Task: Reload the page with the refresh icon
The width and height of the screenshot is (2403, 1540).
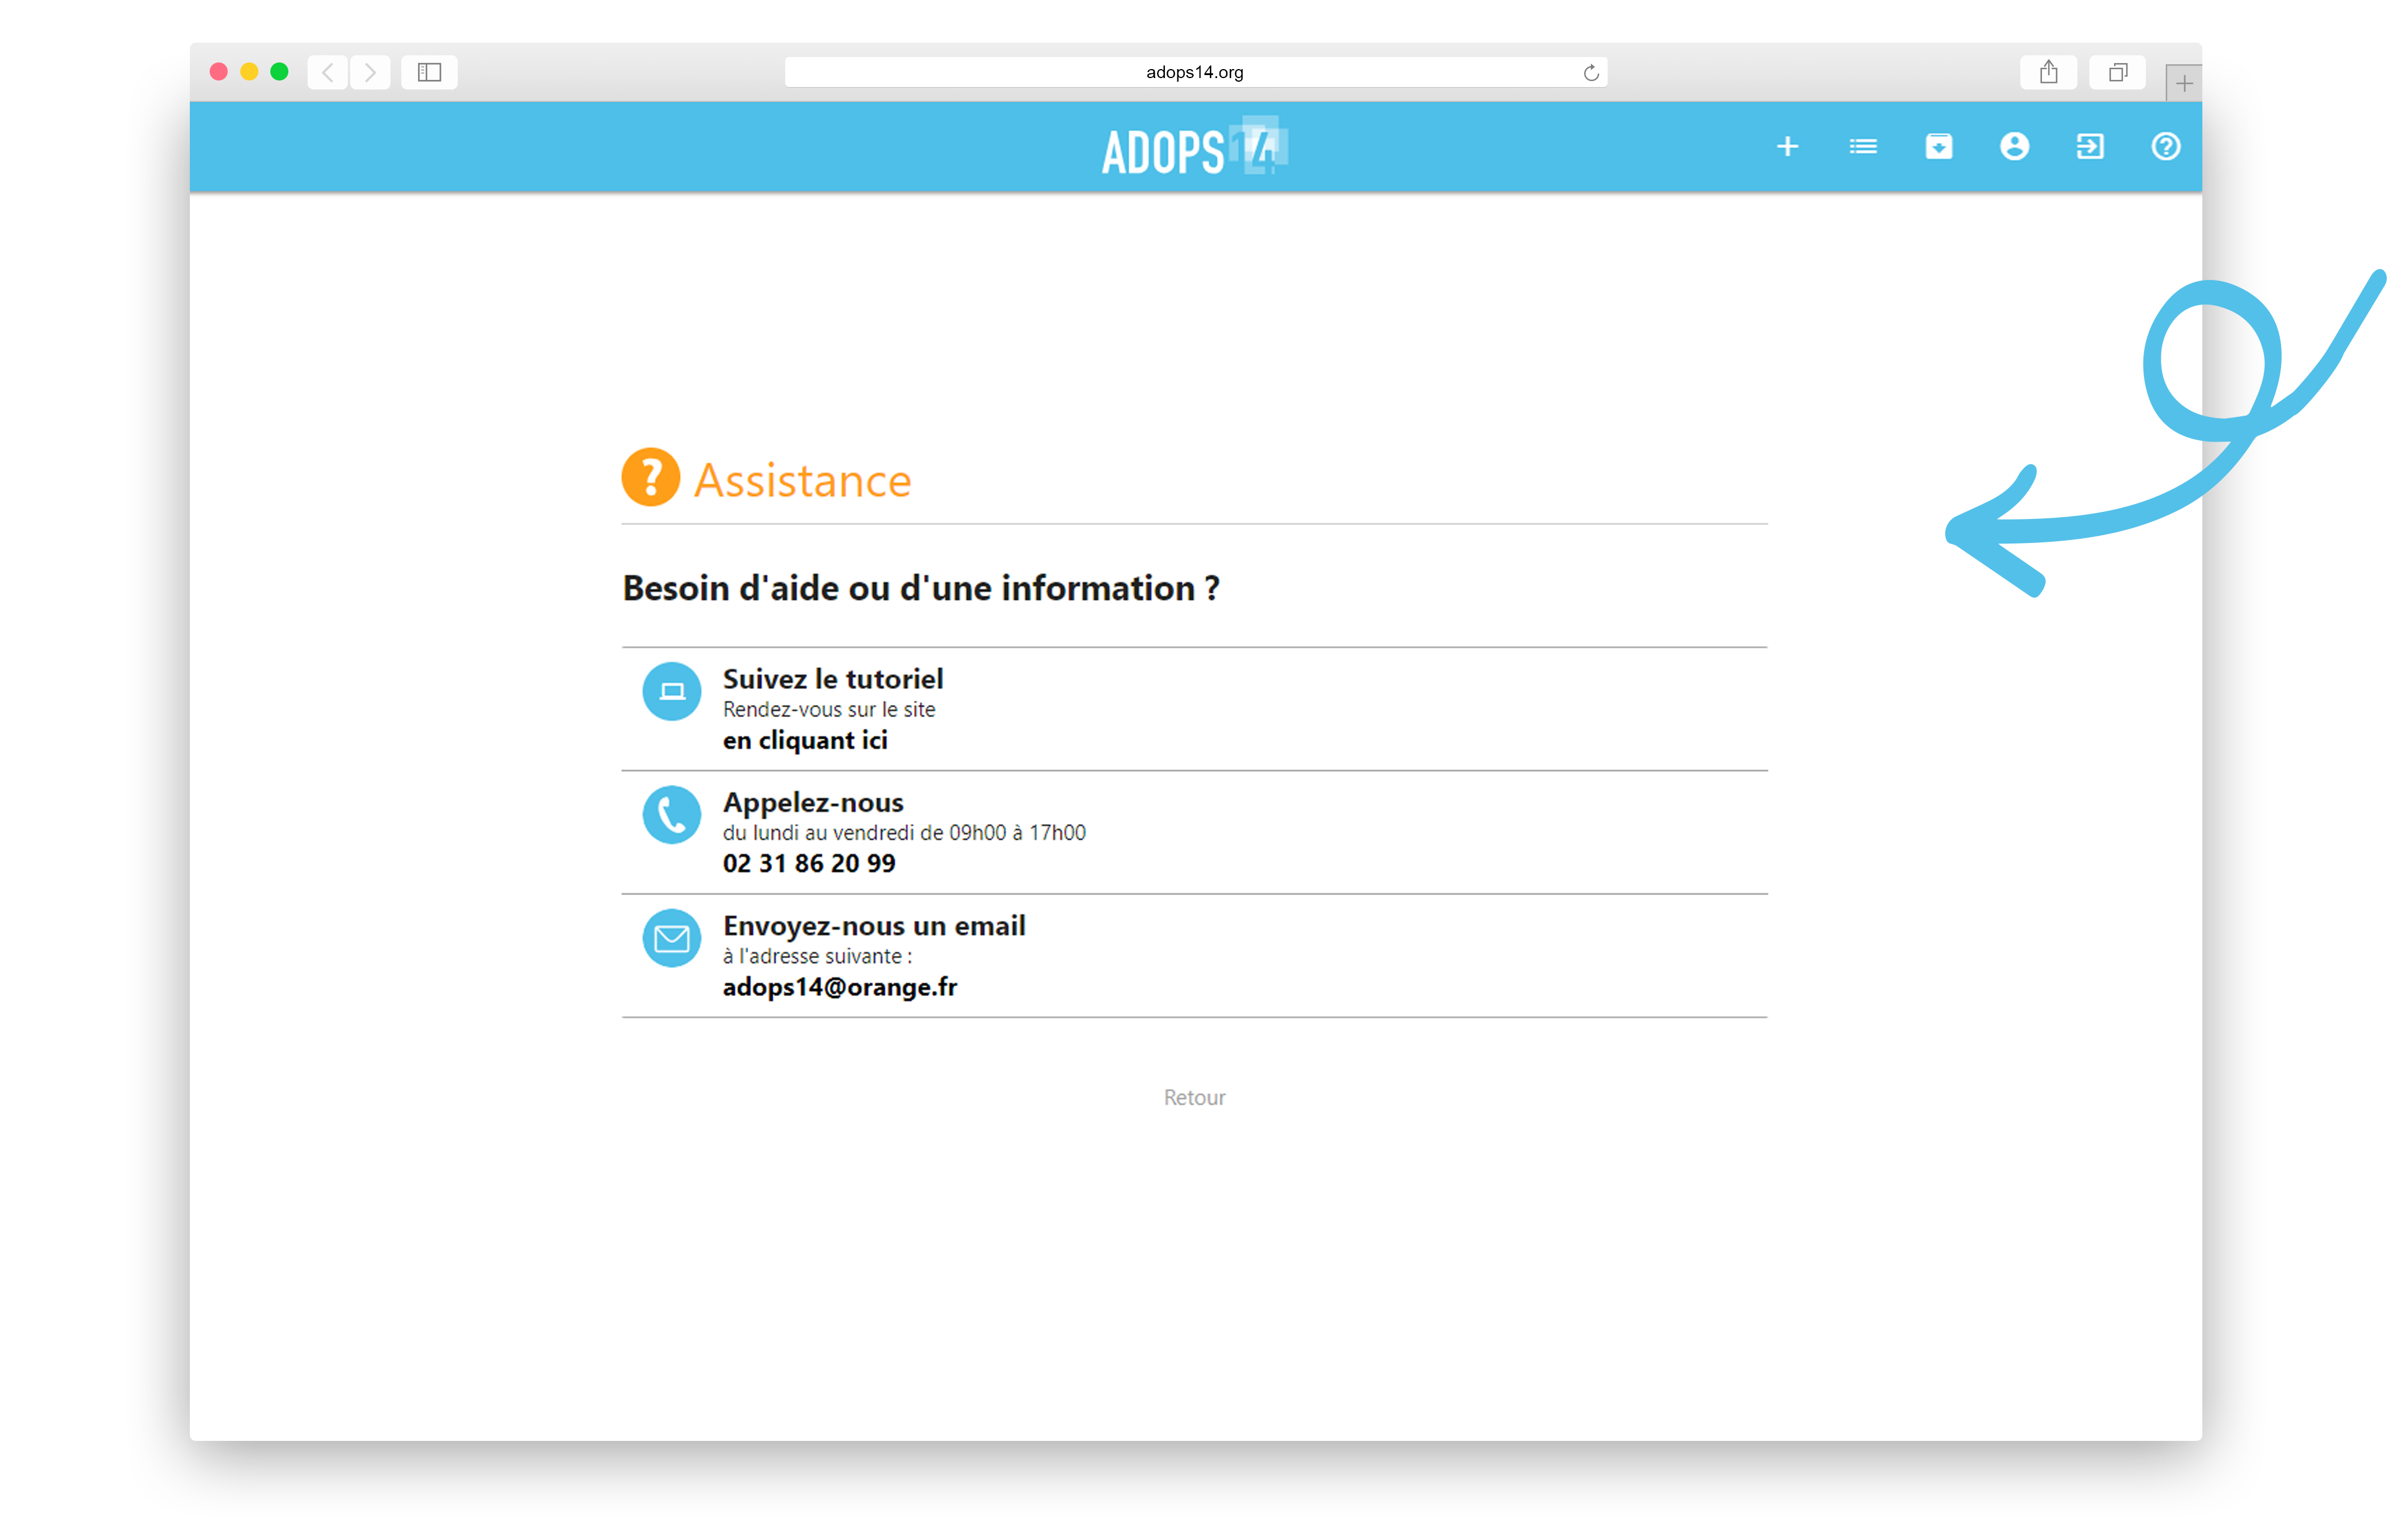Action: (x=1590, y=72)
